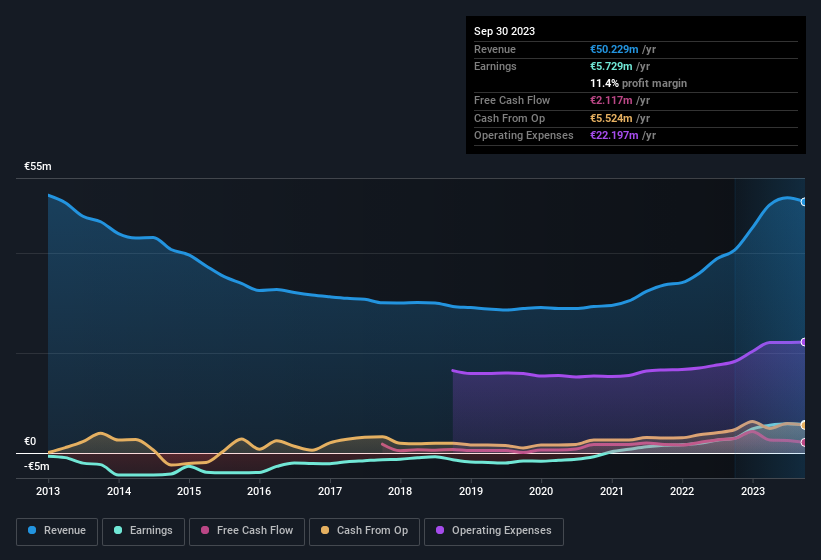Image resolution: width=821 pixels, height=560 pixels.
Task: Click the teal Earnings dot in the legend
Action: (119, 531)
